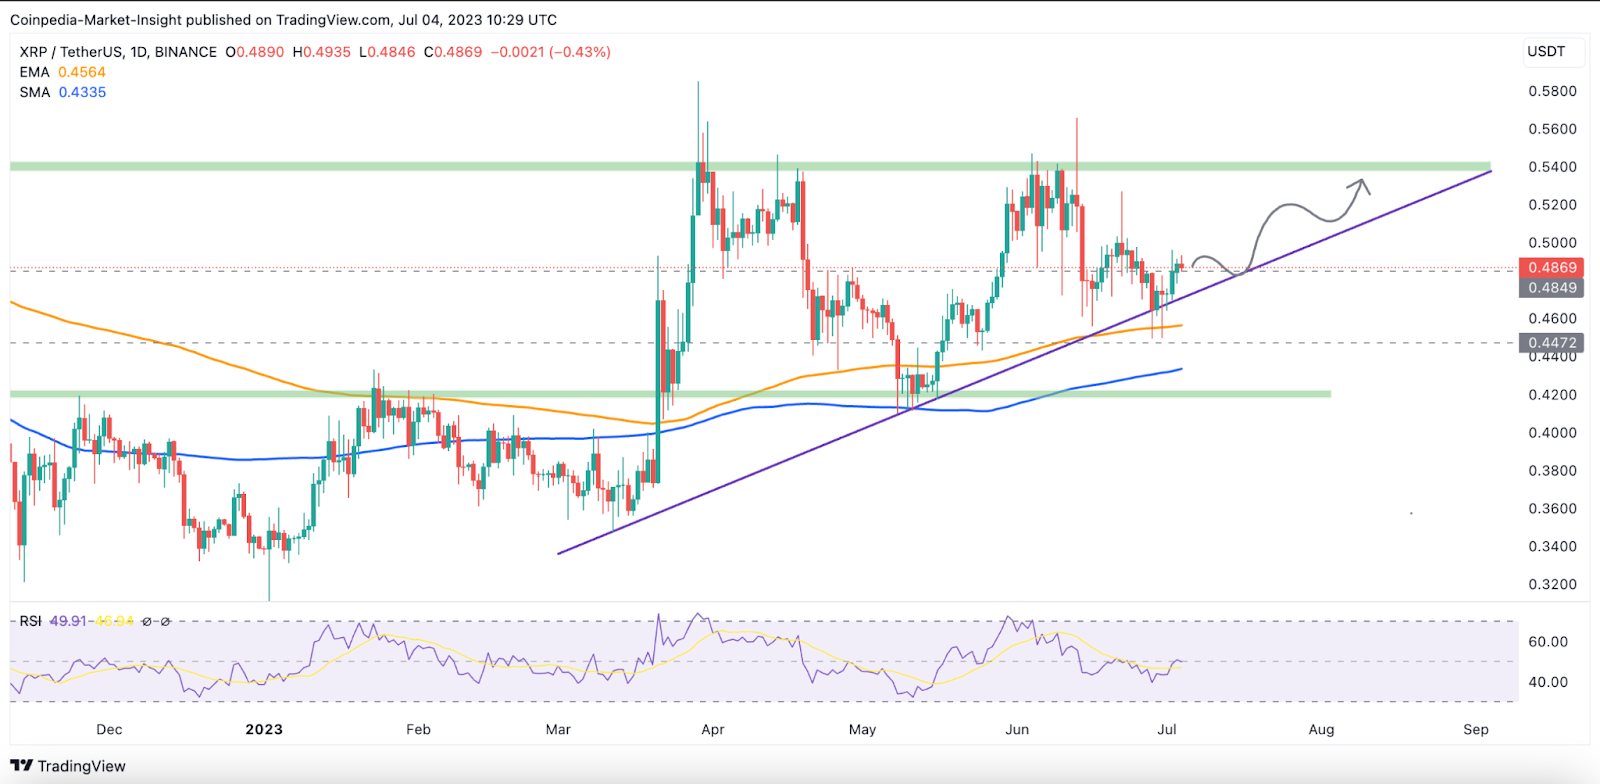Click the 0.3600 price axis label
This screenshot has height=784, width=1600.
(1552, 509)
